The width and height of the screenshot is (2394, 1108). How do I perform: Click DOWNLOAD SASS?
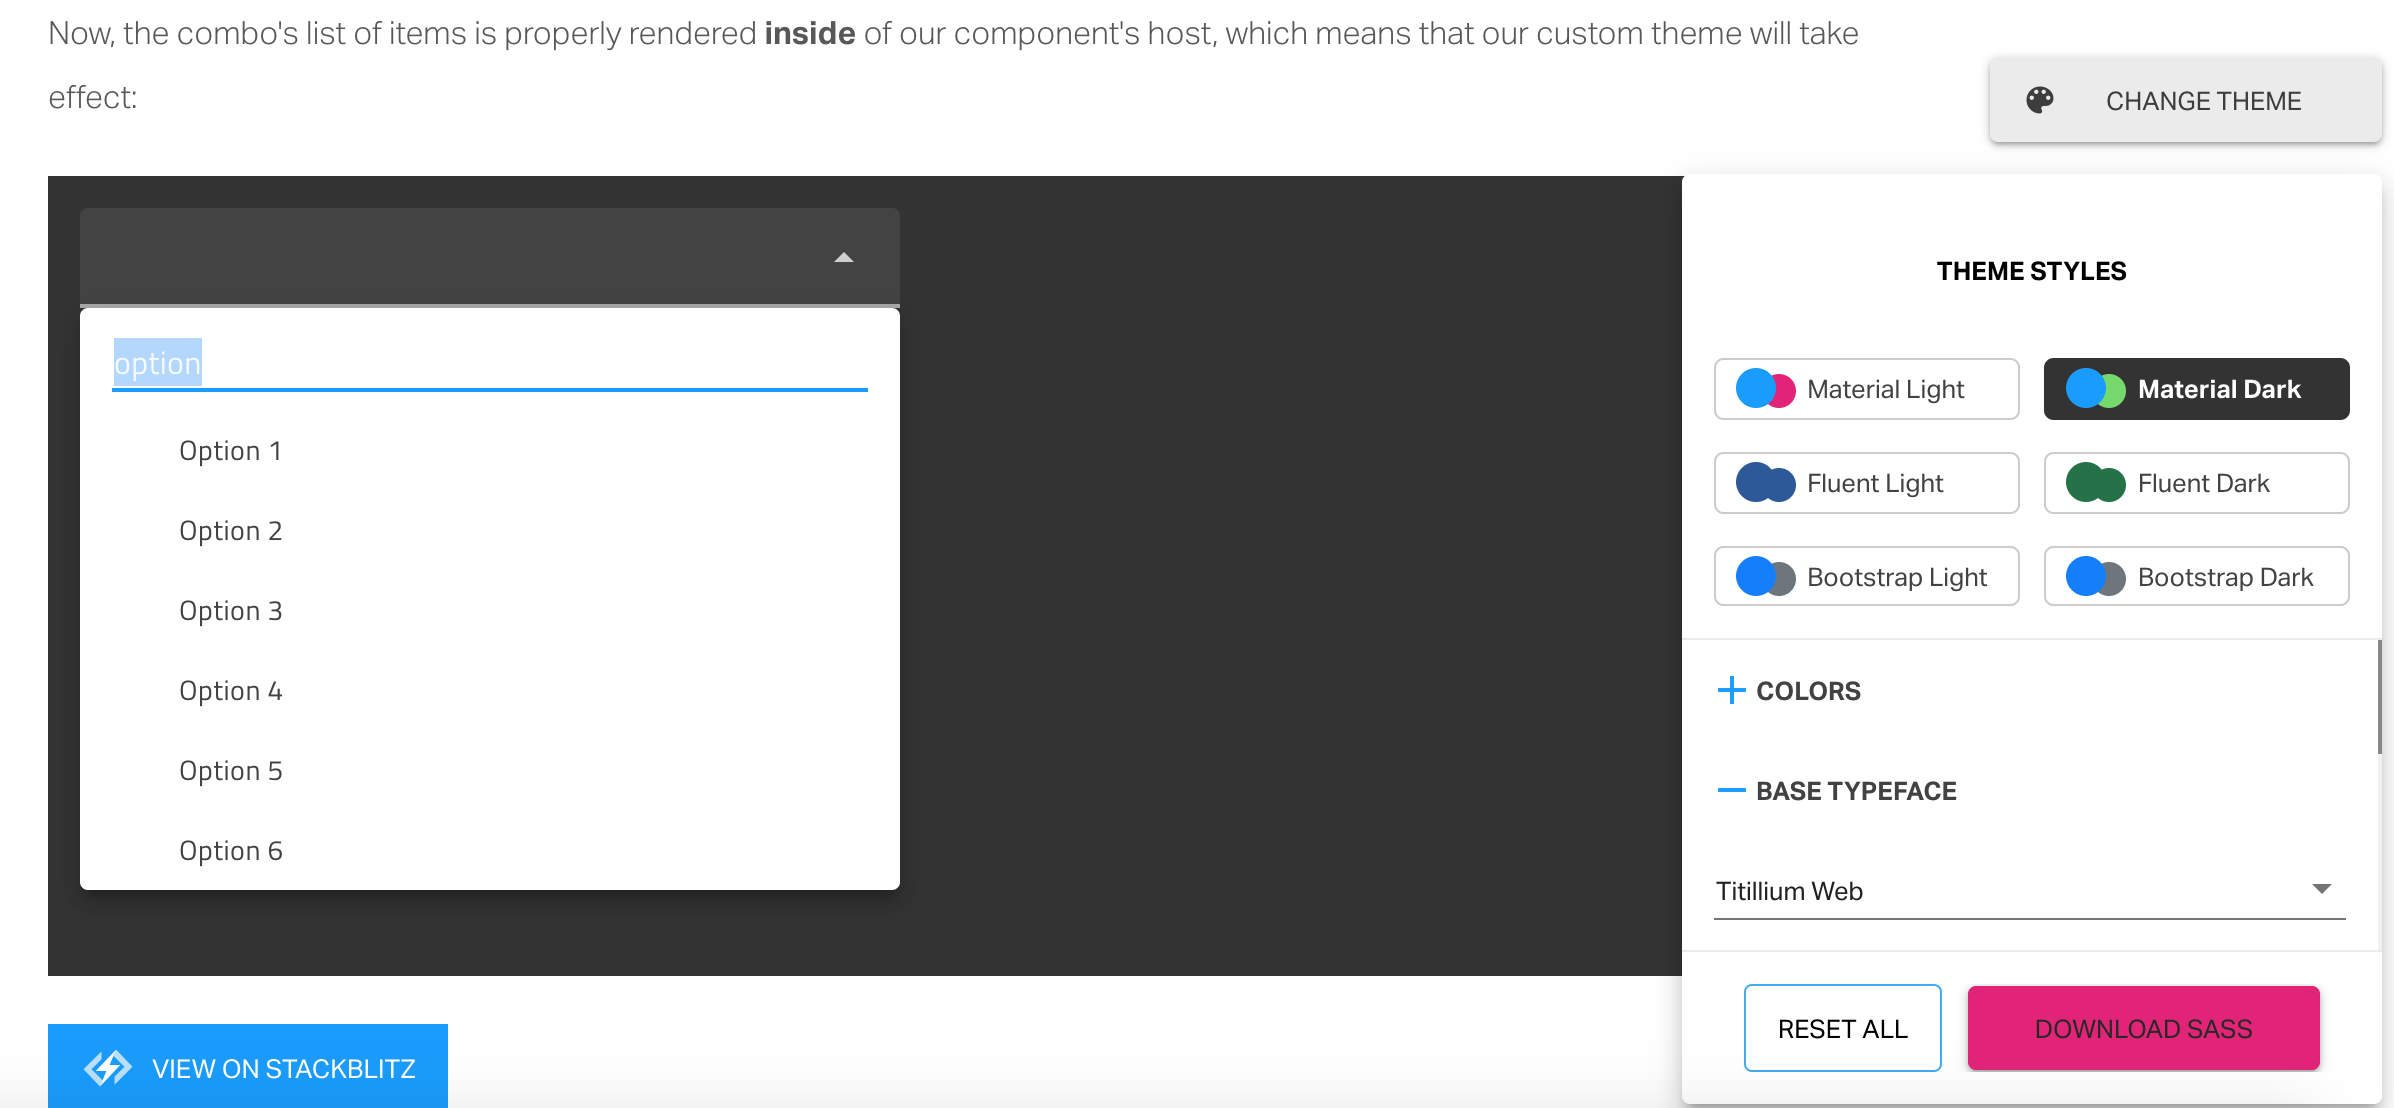2142,1028
